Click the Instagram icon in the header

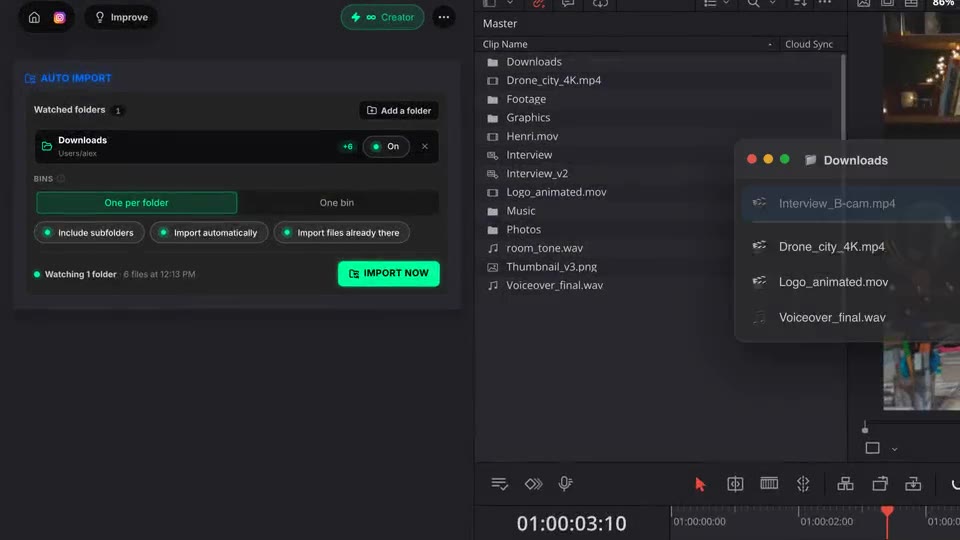(x=59, y=17)
